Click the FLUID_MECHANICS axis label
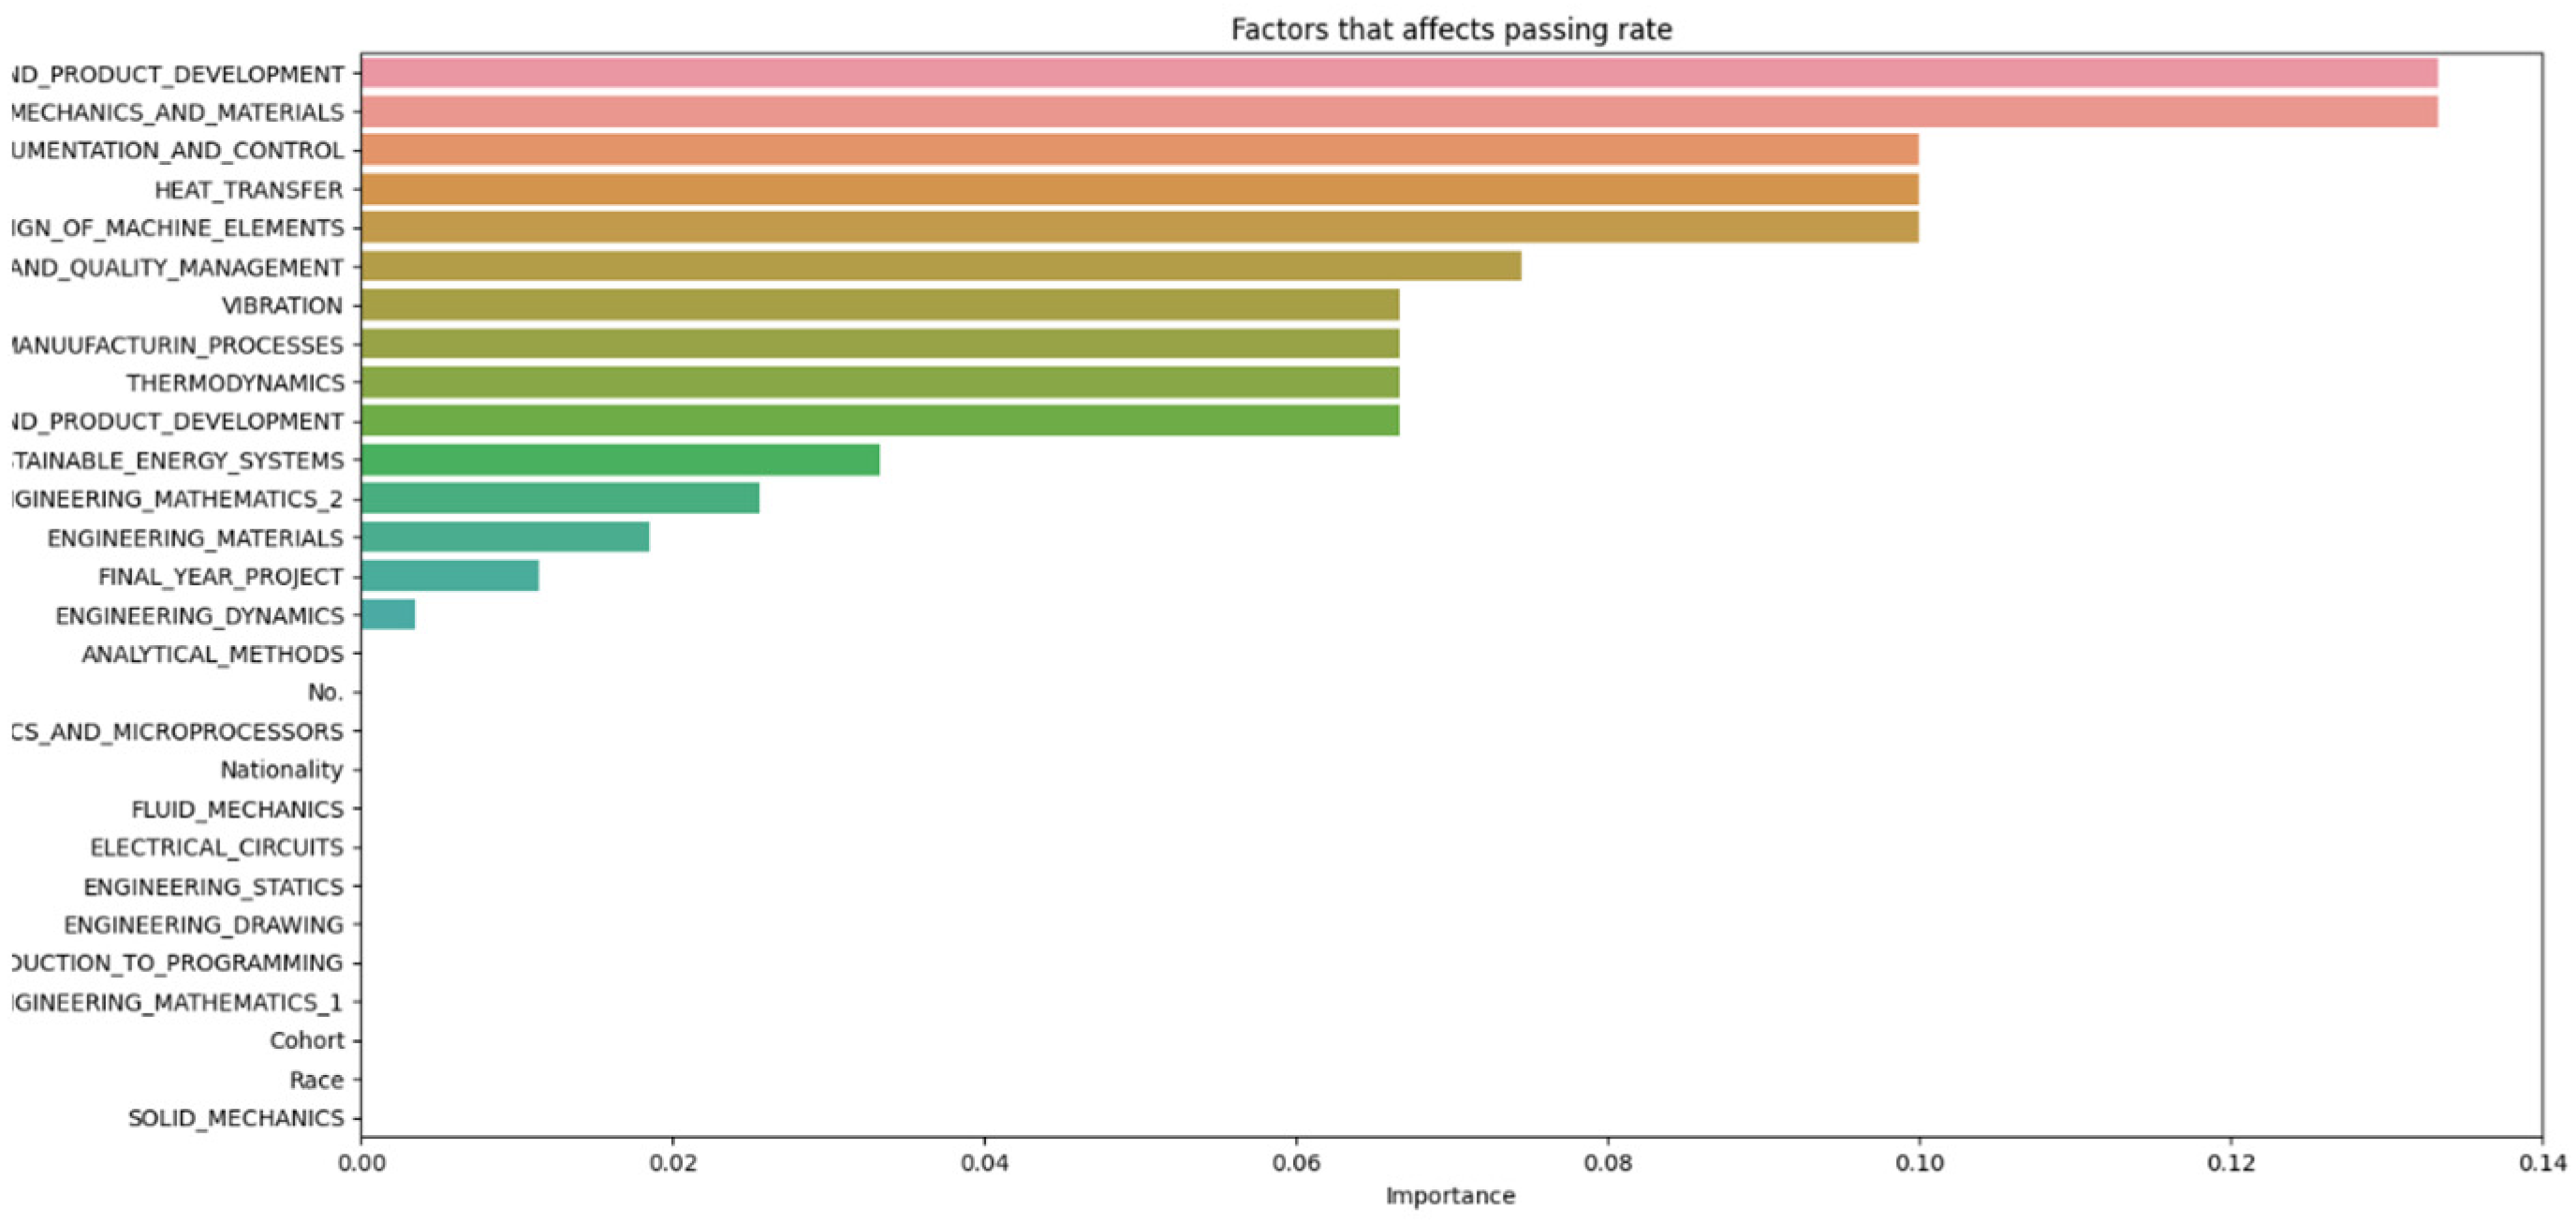 coord(237,809)
